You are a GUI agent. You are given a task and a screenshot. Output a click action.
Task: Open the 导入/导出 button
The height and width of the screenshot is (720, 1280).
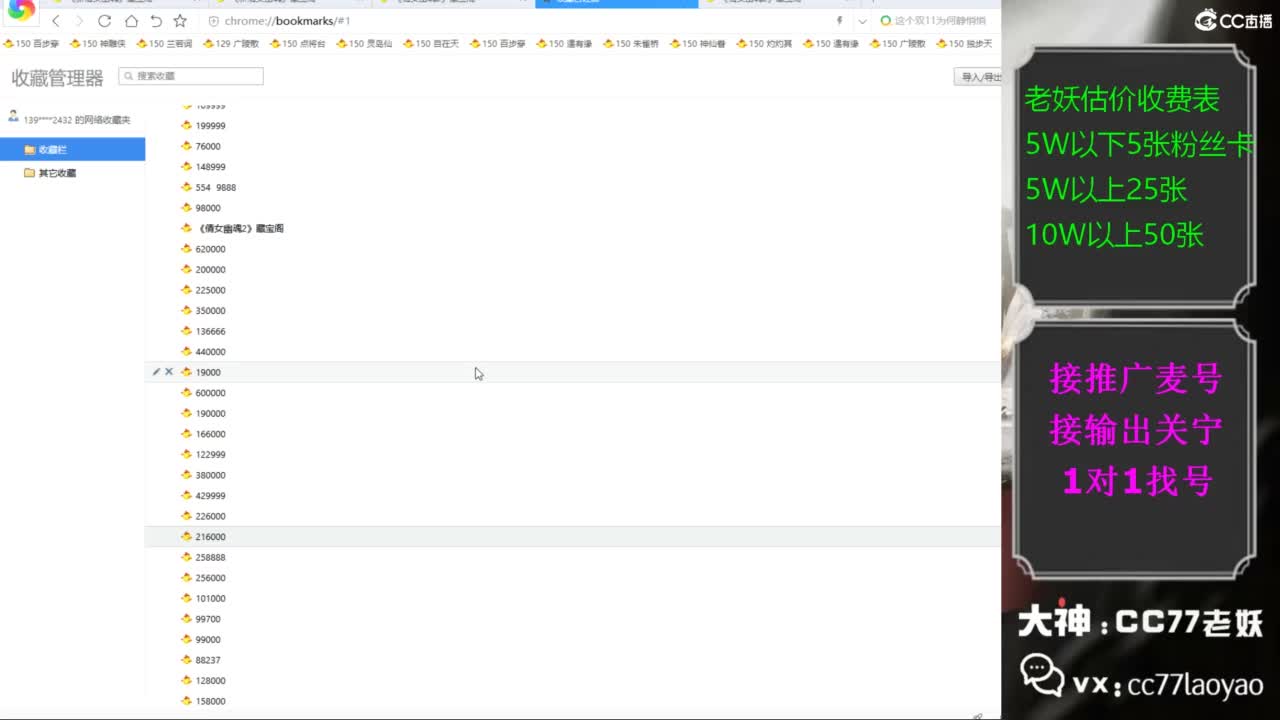point(979,77)
